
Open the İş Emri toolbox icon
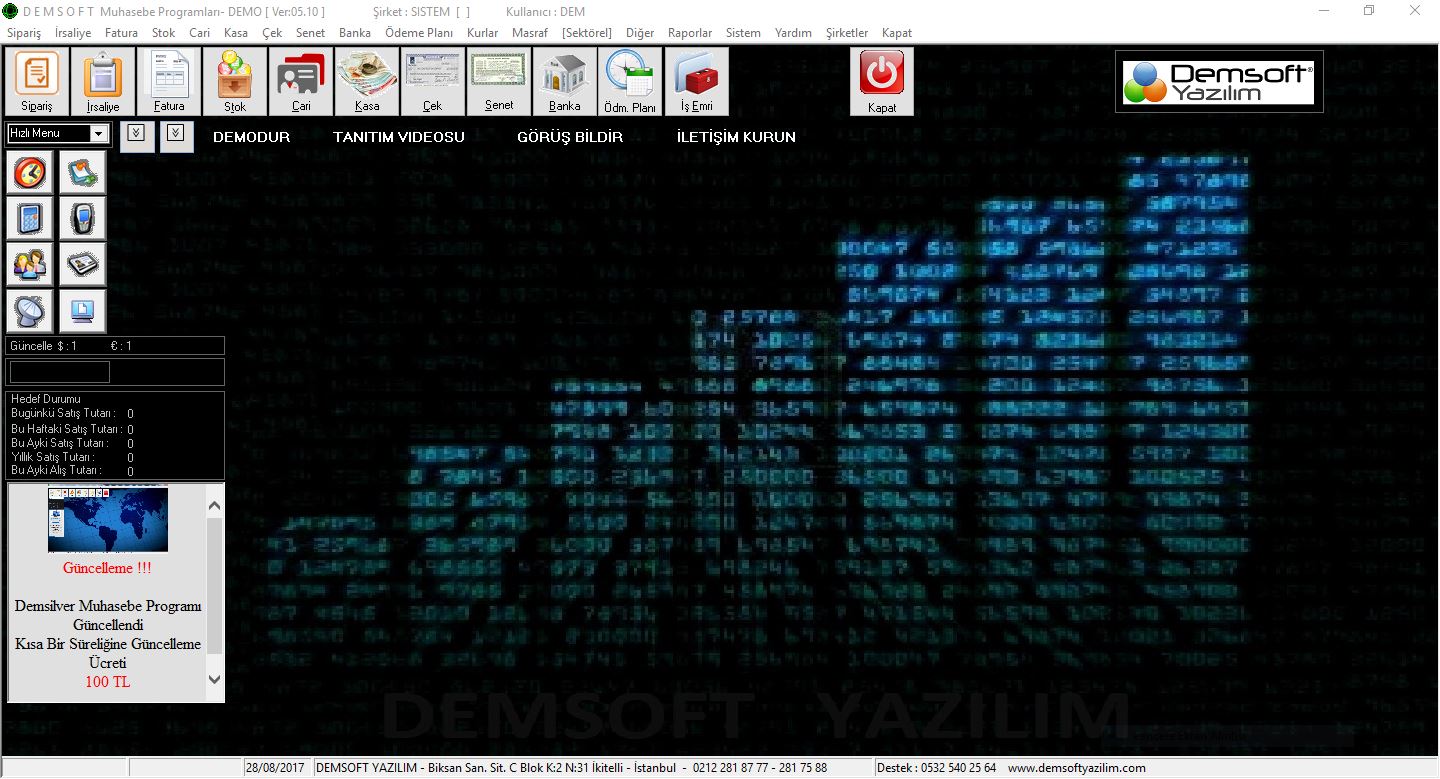(x=696, y=81)
